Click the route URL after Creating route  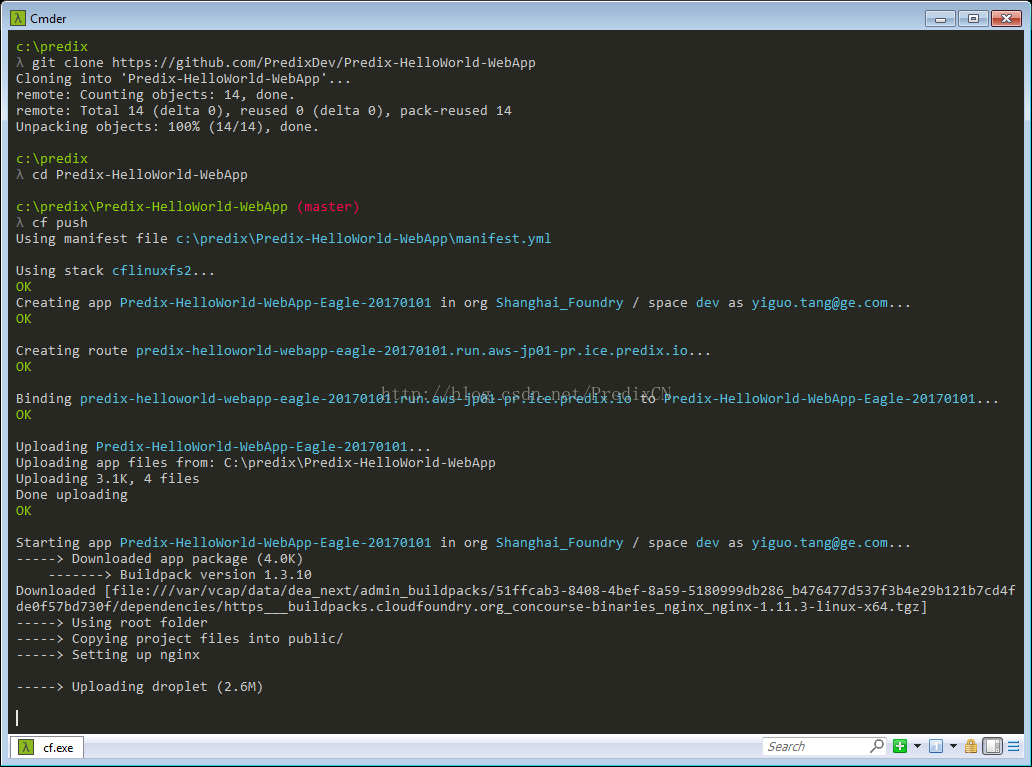tap(411, 350)
